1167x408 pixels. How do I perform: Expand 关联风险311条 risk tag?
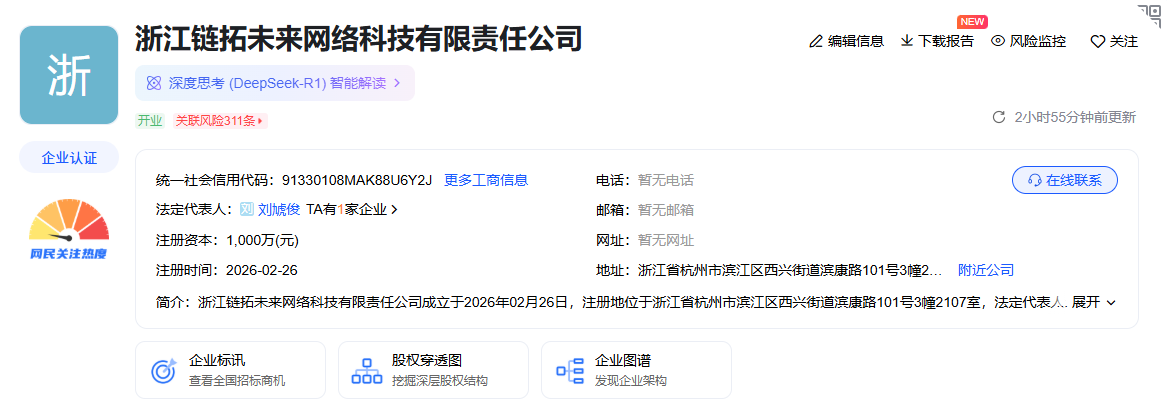click(x=220, y=121)
